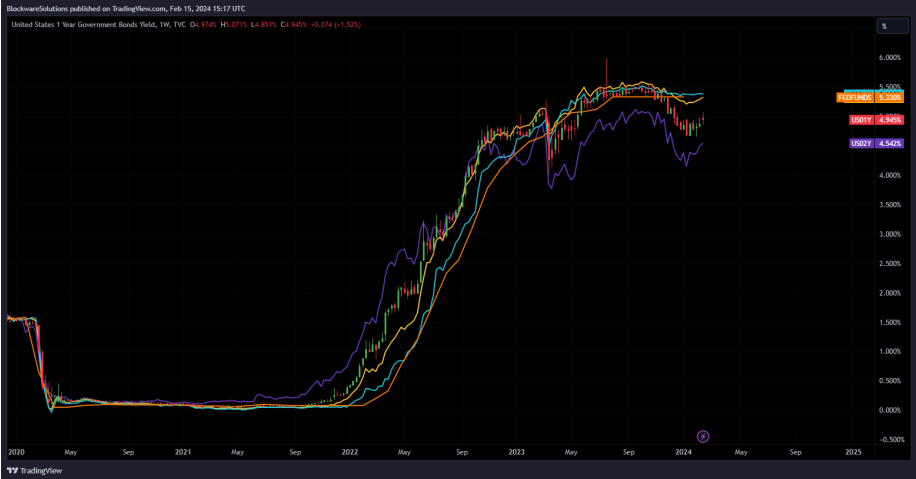916x479 pixels.
Task: Click the 2021 label on time axis
Action: [x=183, y=452]
